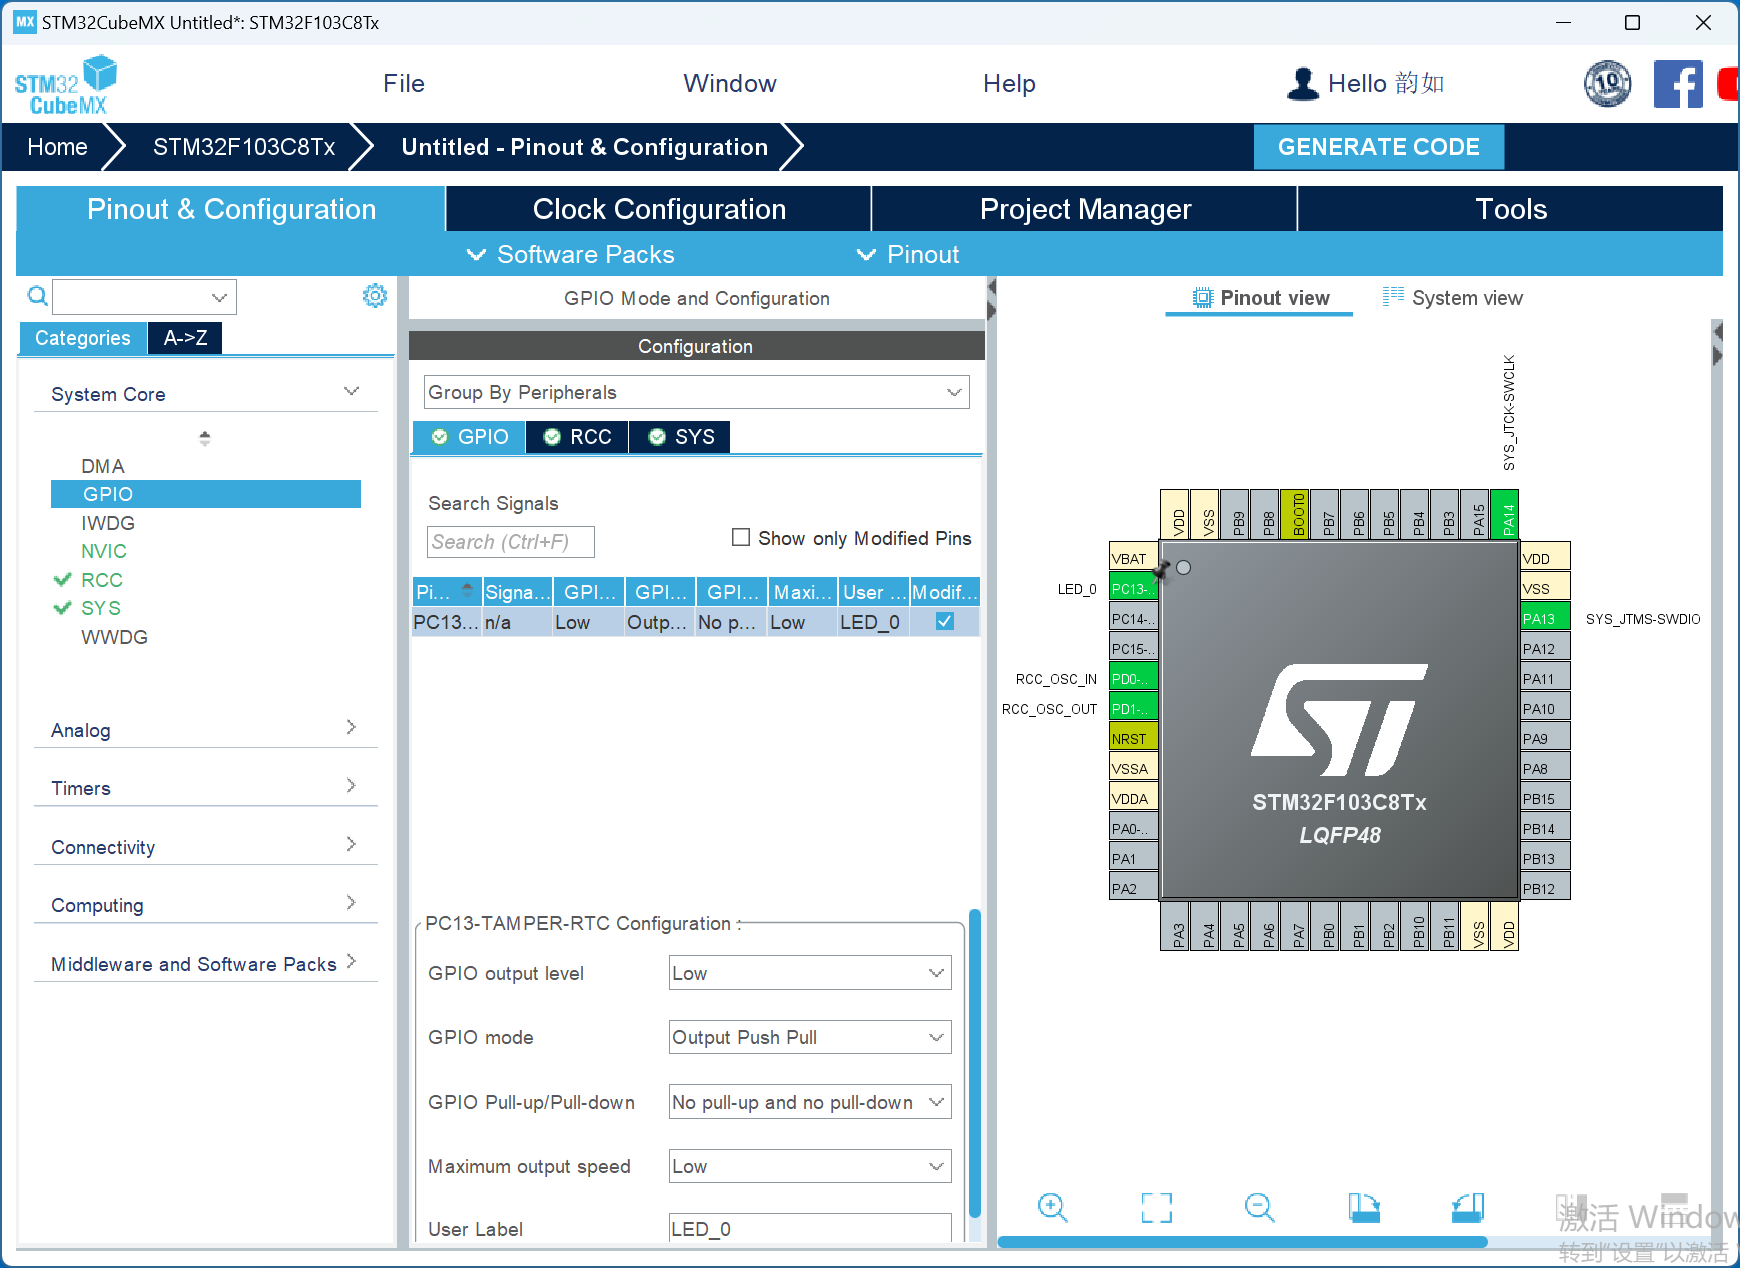Switch to System view
Screen dimensions: 1740x1268
(x=1453, y=298)
